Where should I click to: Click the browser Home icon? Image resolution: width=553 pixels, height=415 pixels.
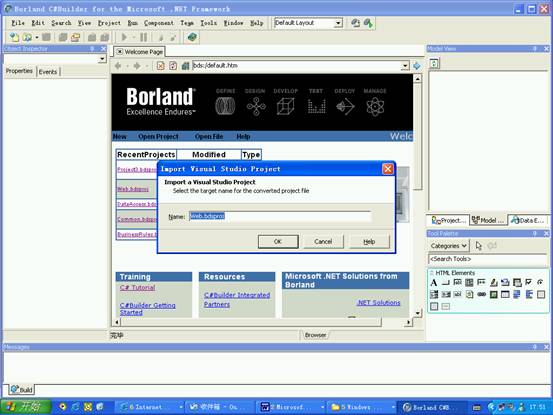pos(185,66)
